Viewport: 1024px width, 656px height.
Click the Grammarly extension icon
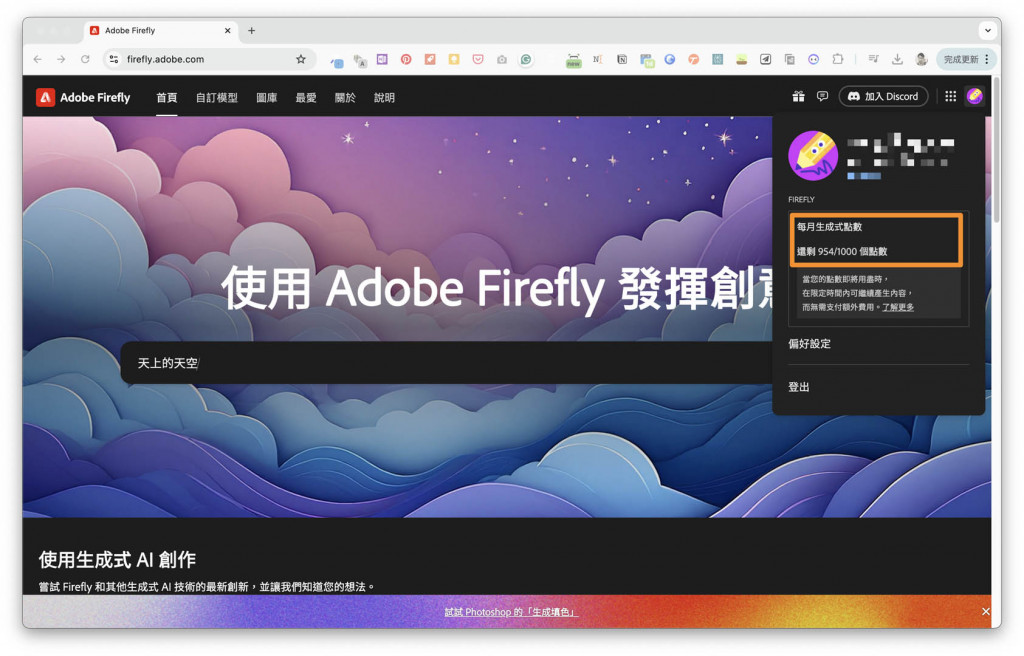(x=526, y=59)
